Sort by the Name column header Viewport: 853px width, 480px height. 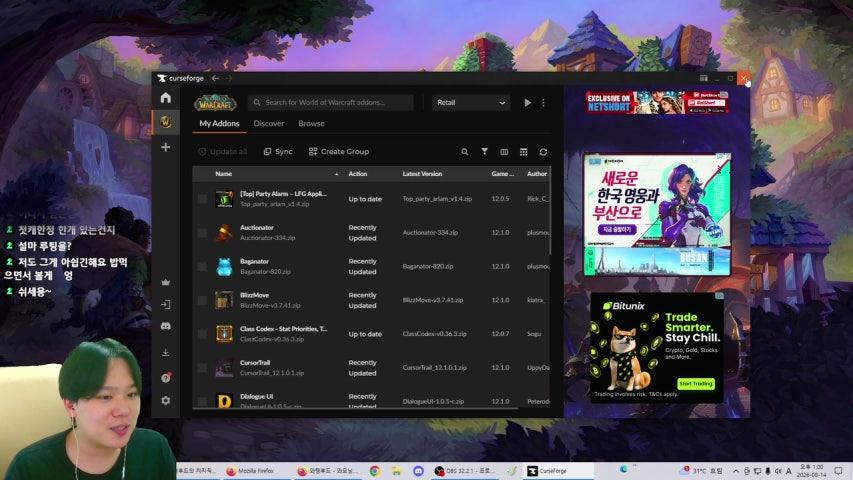click(224, 174)
